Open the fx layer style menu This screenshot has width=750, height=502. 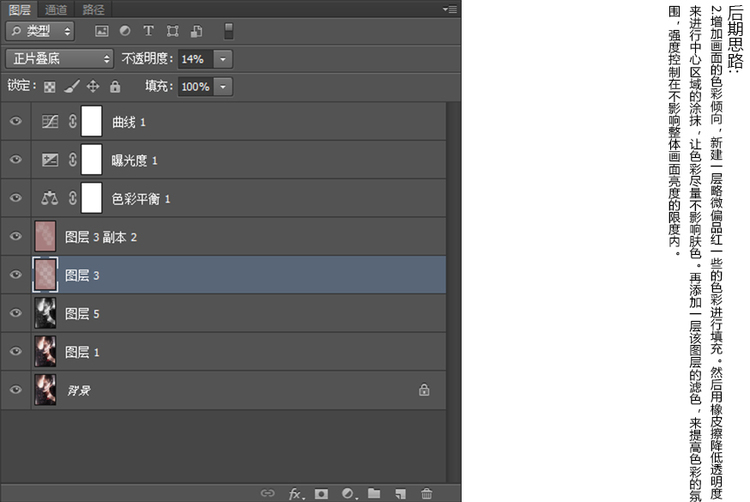tap(296, 493)
